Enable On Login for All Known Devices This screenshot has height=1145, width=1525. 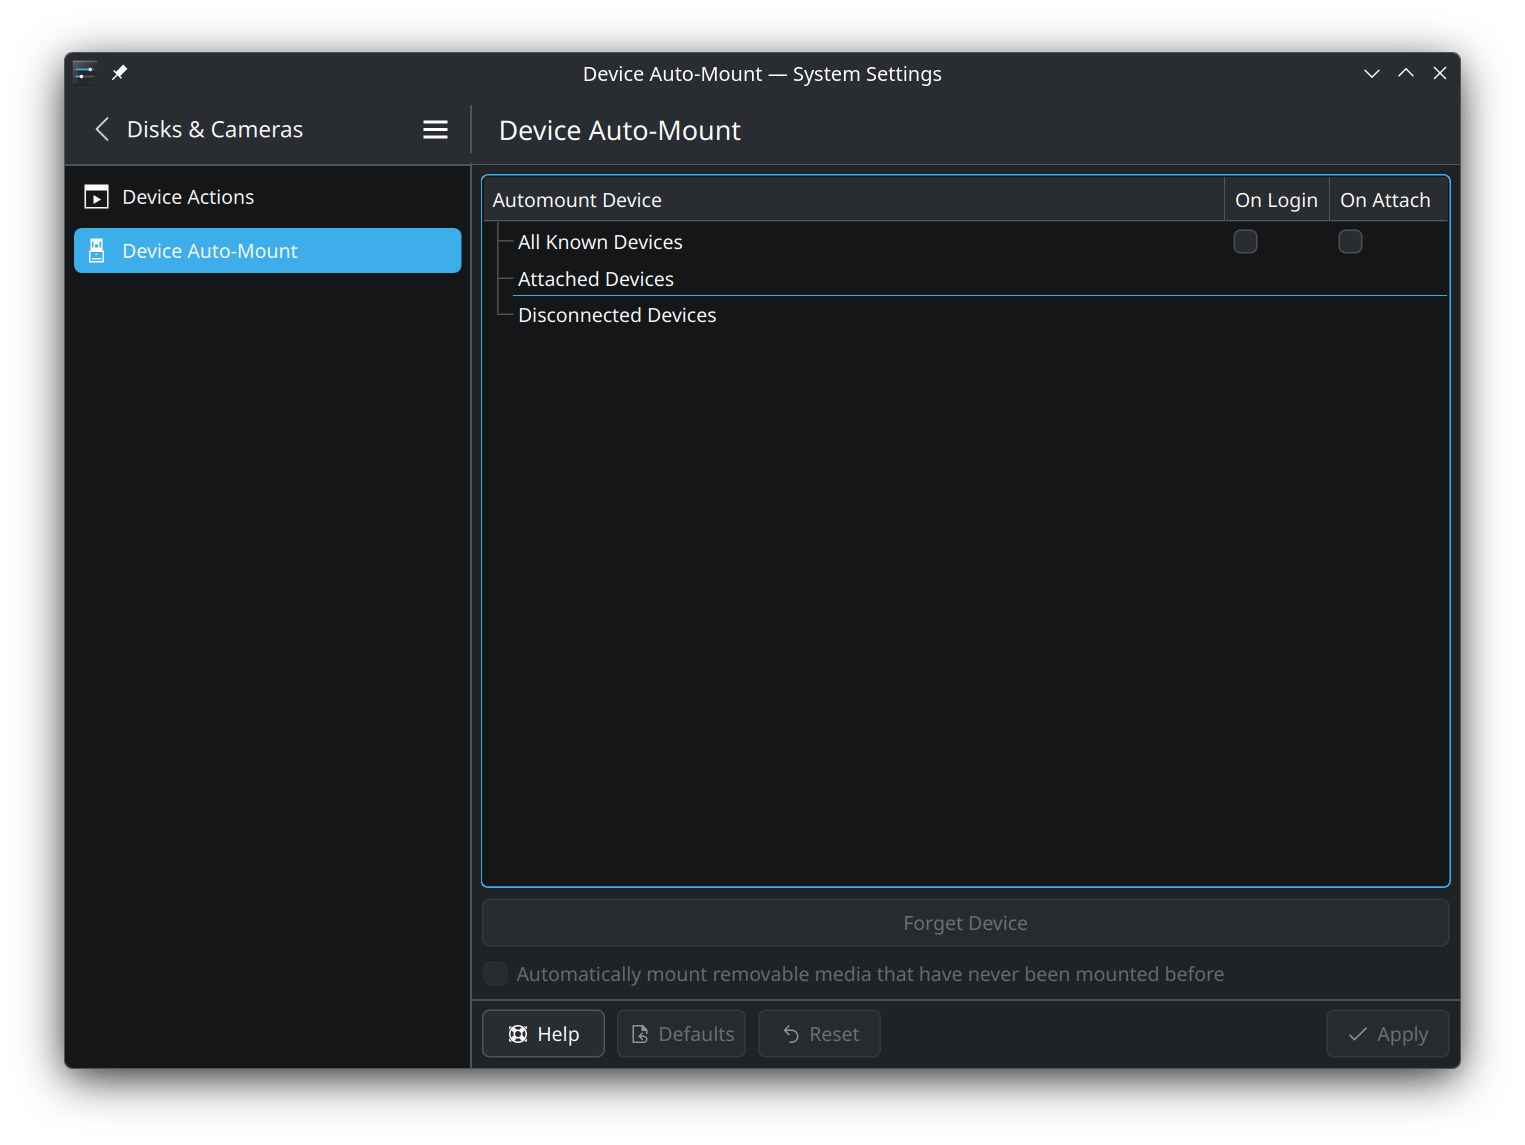click(x=1245, y=242)
